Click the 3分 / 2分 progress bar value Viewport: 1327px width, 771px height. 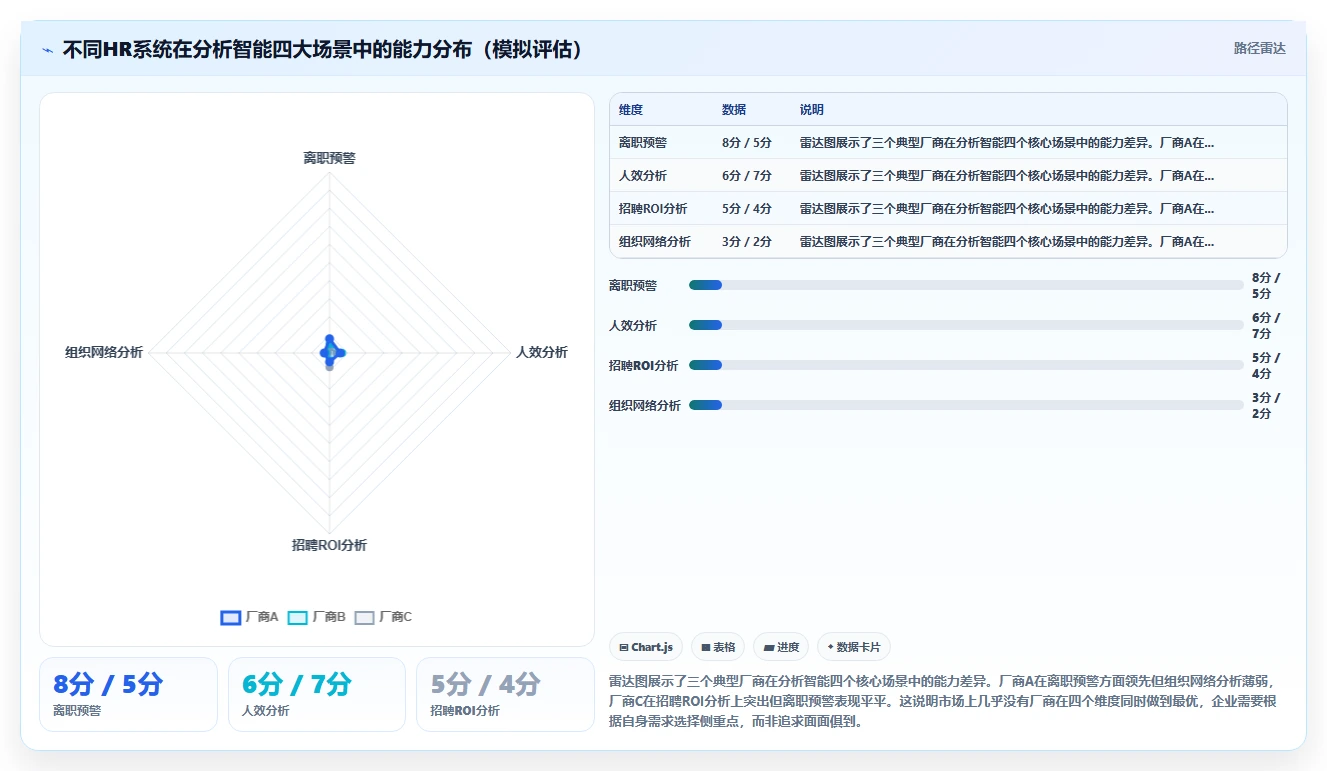pyautogui.click(x=1266, y=405)
